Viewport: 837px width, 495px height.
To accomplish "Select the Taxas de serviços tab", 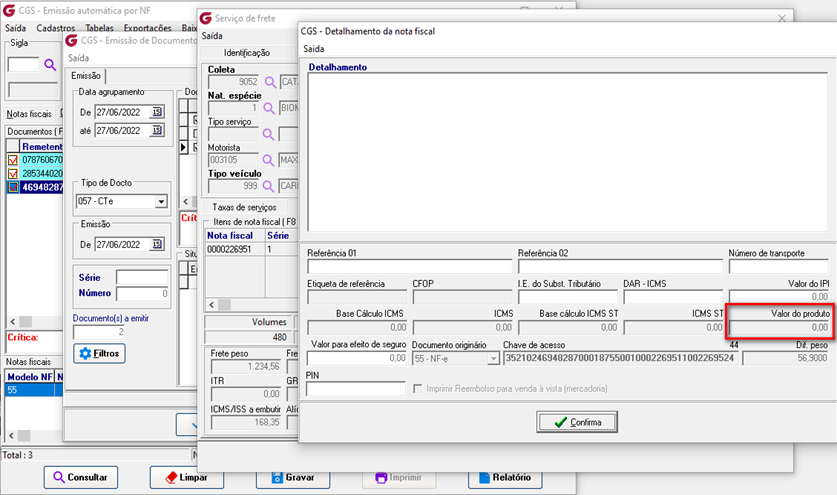I will (244, 207).
